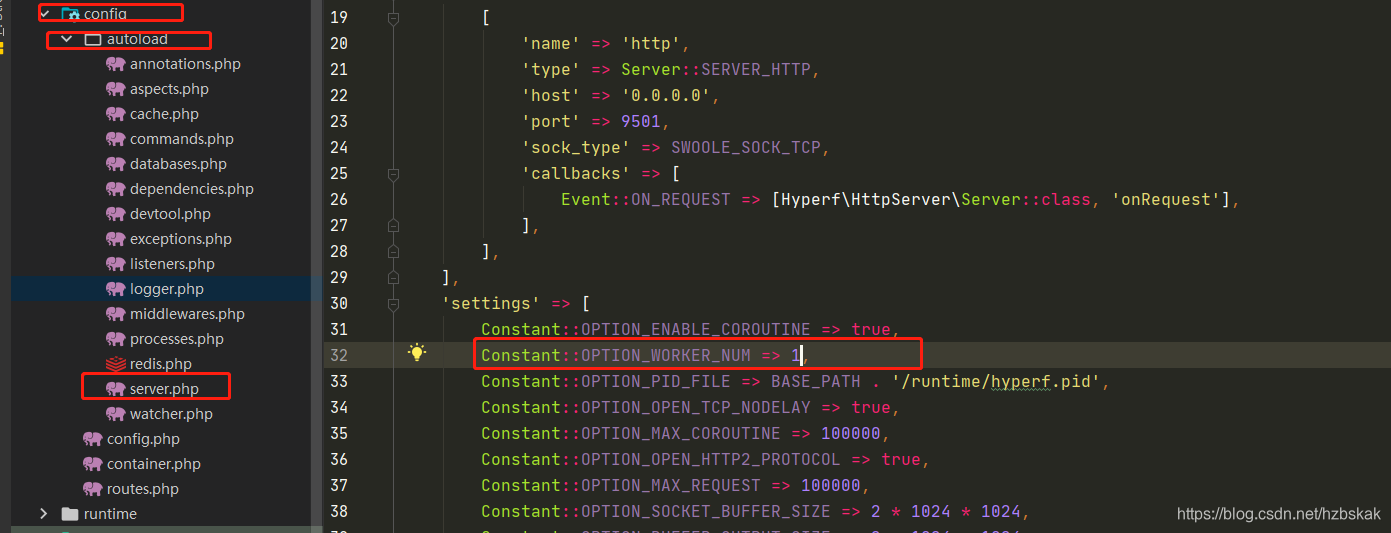This screenshot has height=533, width=1391.
Task: Open cache.php file
Action: (164, 114)
